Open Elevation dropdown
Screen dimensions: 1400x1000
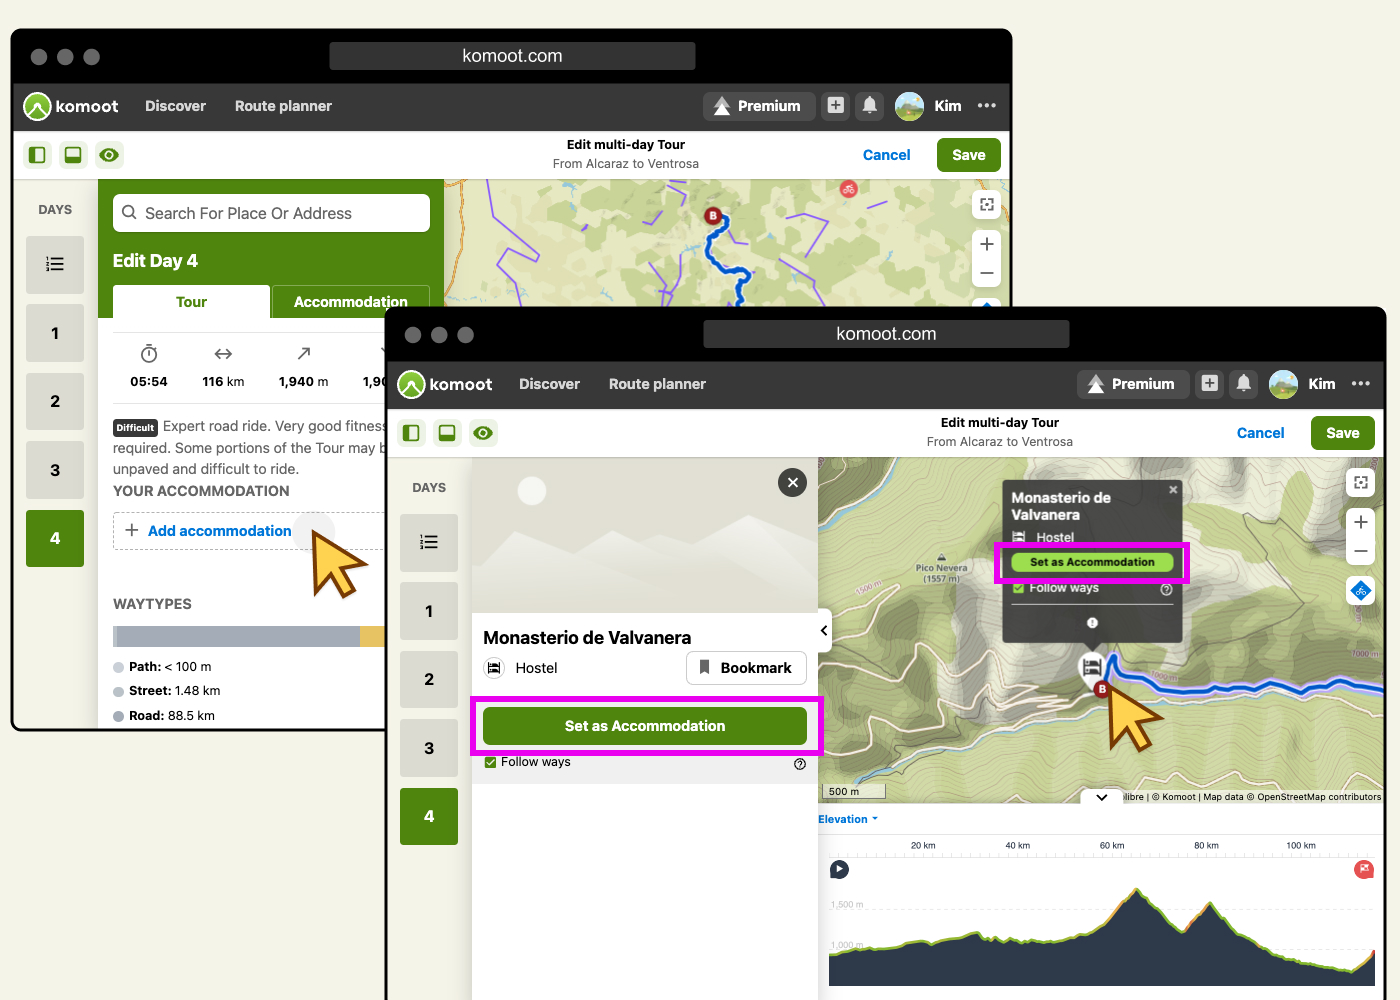tap(848, 819)
